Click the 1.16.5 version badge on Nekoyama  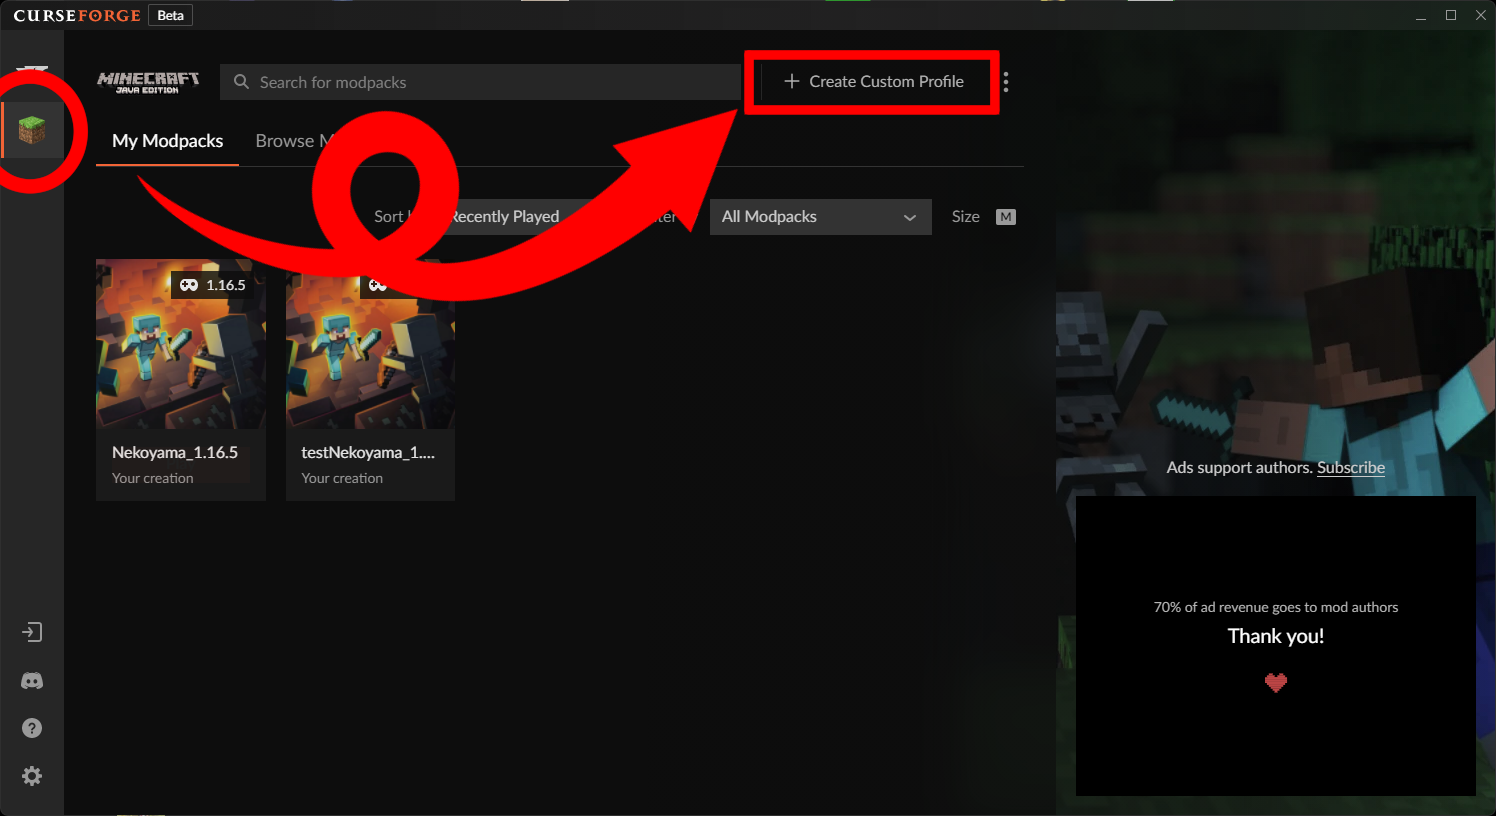tap(213, 285)
